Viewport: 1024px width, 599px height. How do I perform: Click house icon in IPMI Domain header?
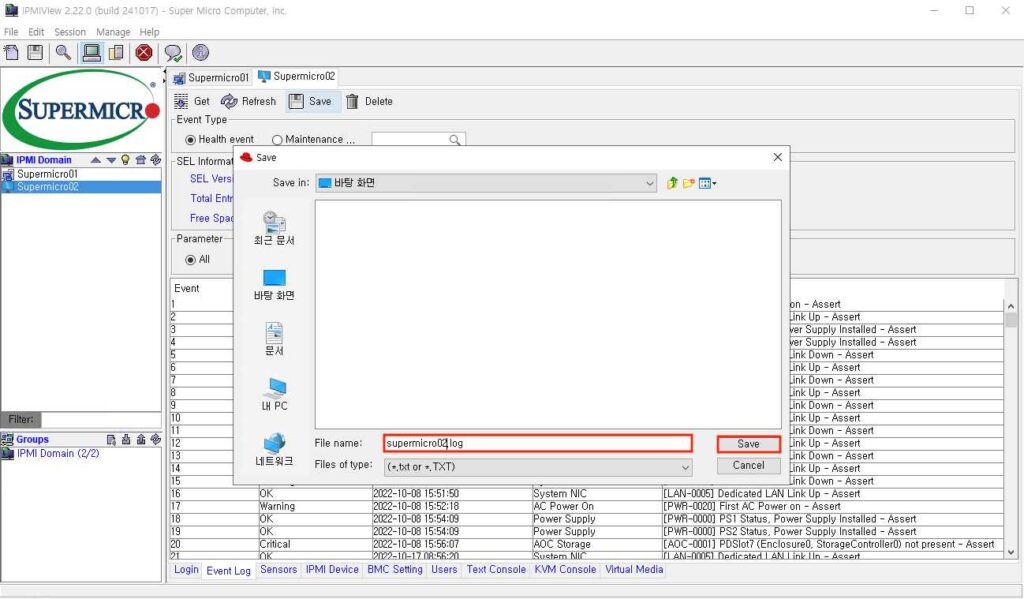coord(140,160)
